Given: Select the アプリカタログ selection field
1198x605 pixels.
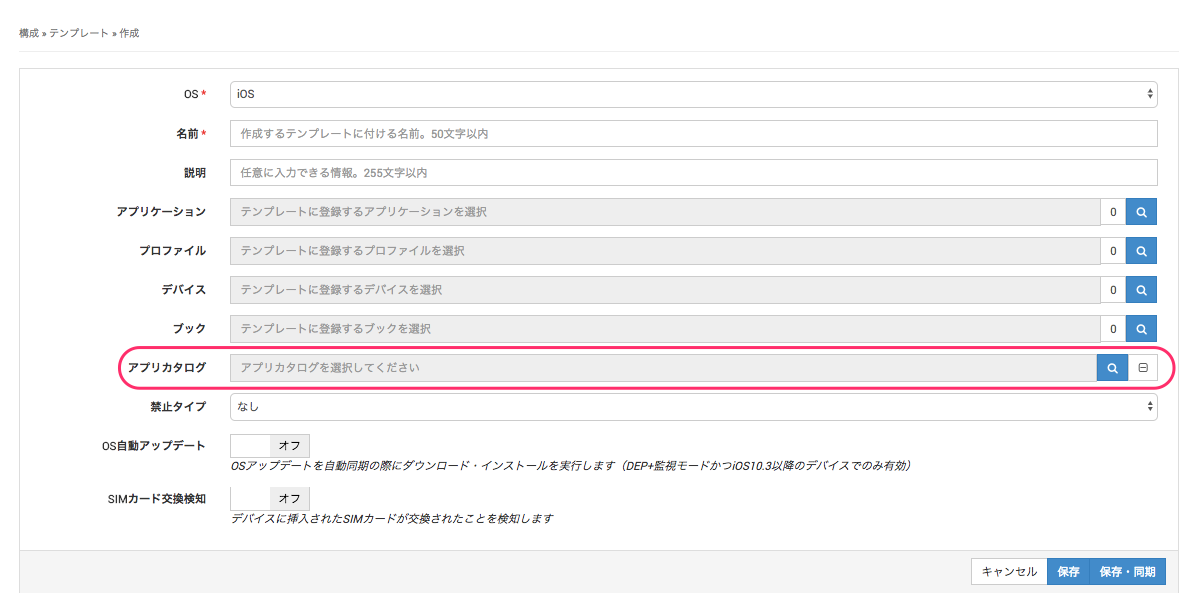Looking at the screenshot, I should click(663, 368).
